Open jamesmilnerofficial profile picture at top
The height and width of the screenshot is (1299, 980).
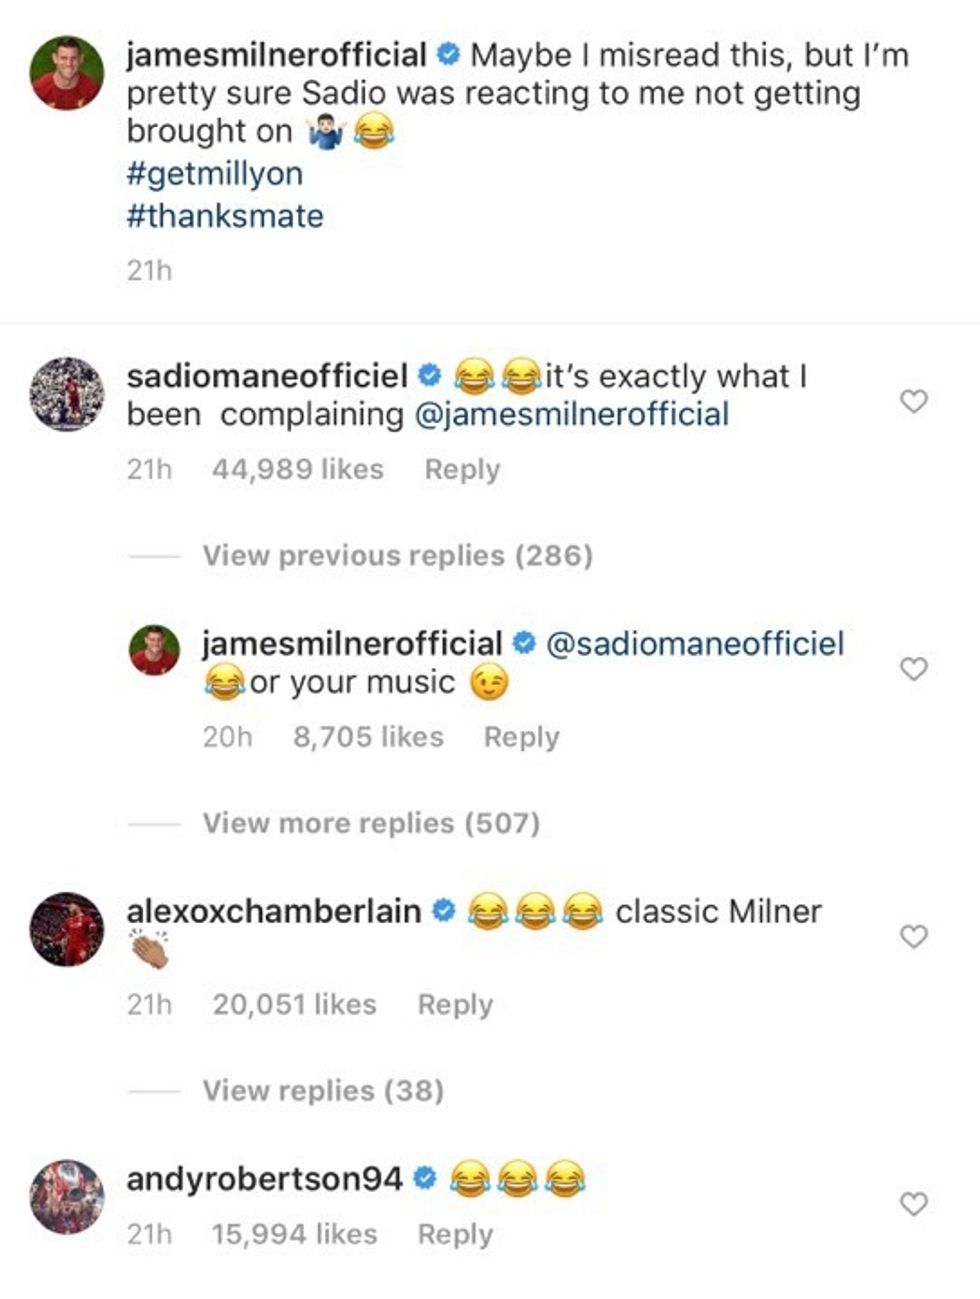tap(66, 73)
